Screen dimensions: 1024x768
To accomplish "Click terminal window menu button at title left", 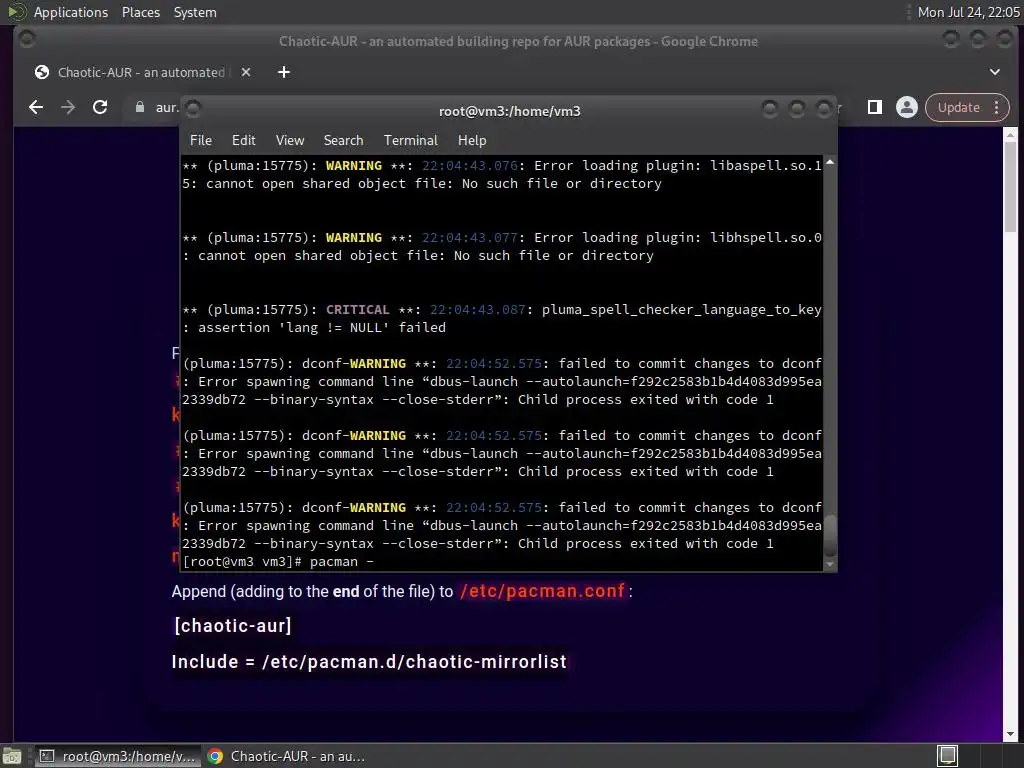I will point(193,109).
